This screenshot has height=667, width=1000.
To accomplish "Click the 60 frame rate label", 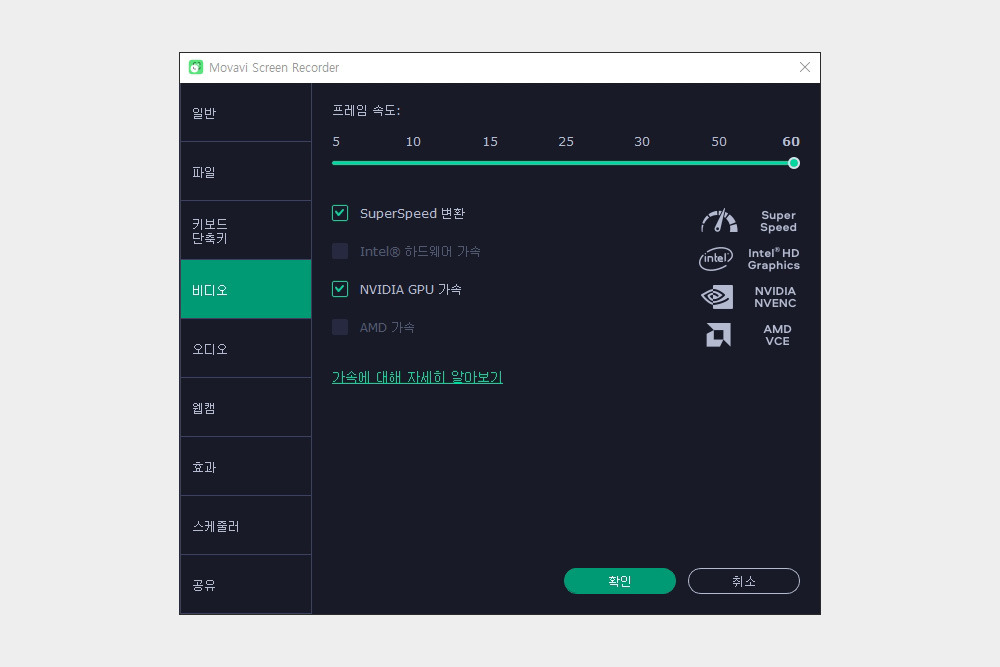I will (791, 142).
